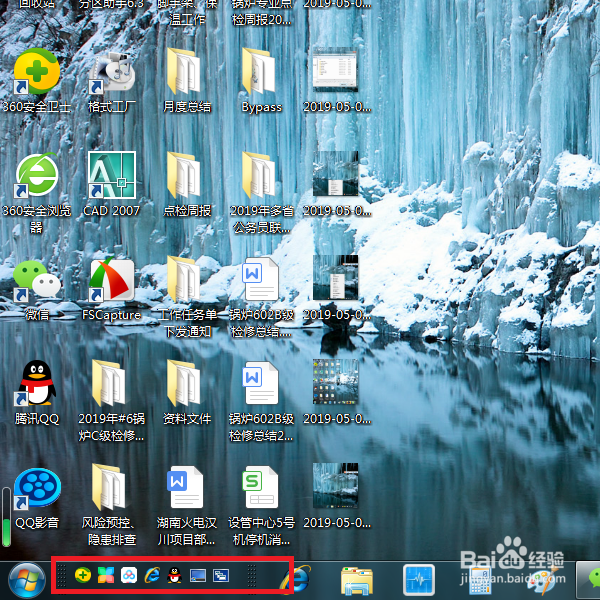Open Paint from the taskbar

tap(540, 582)
